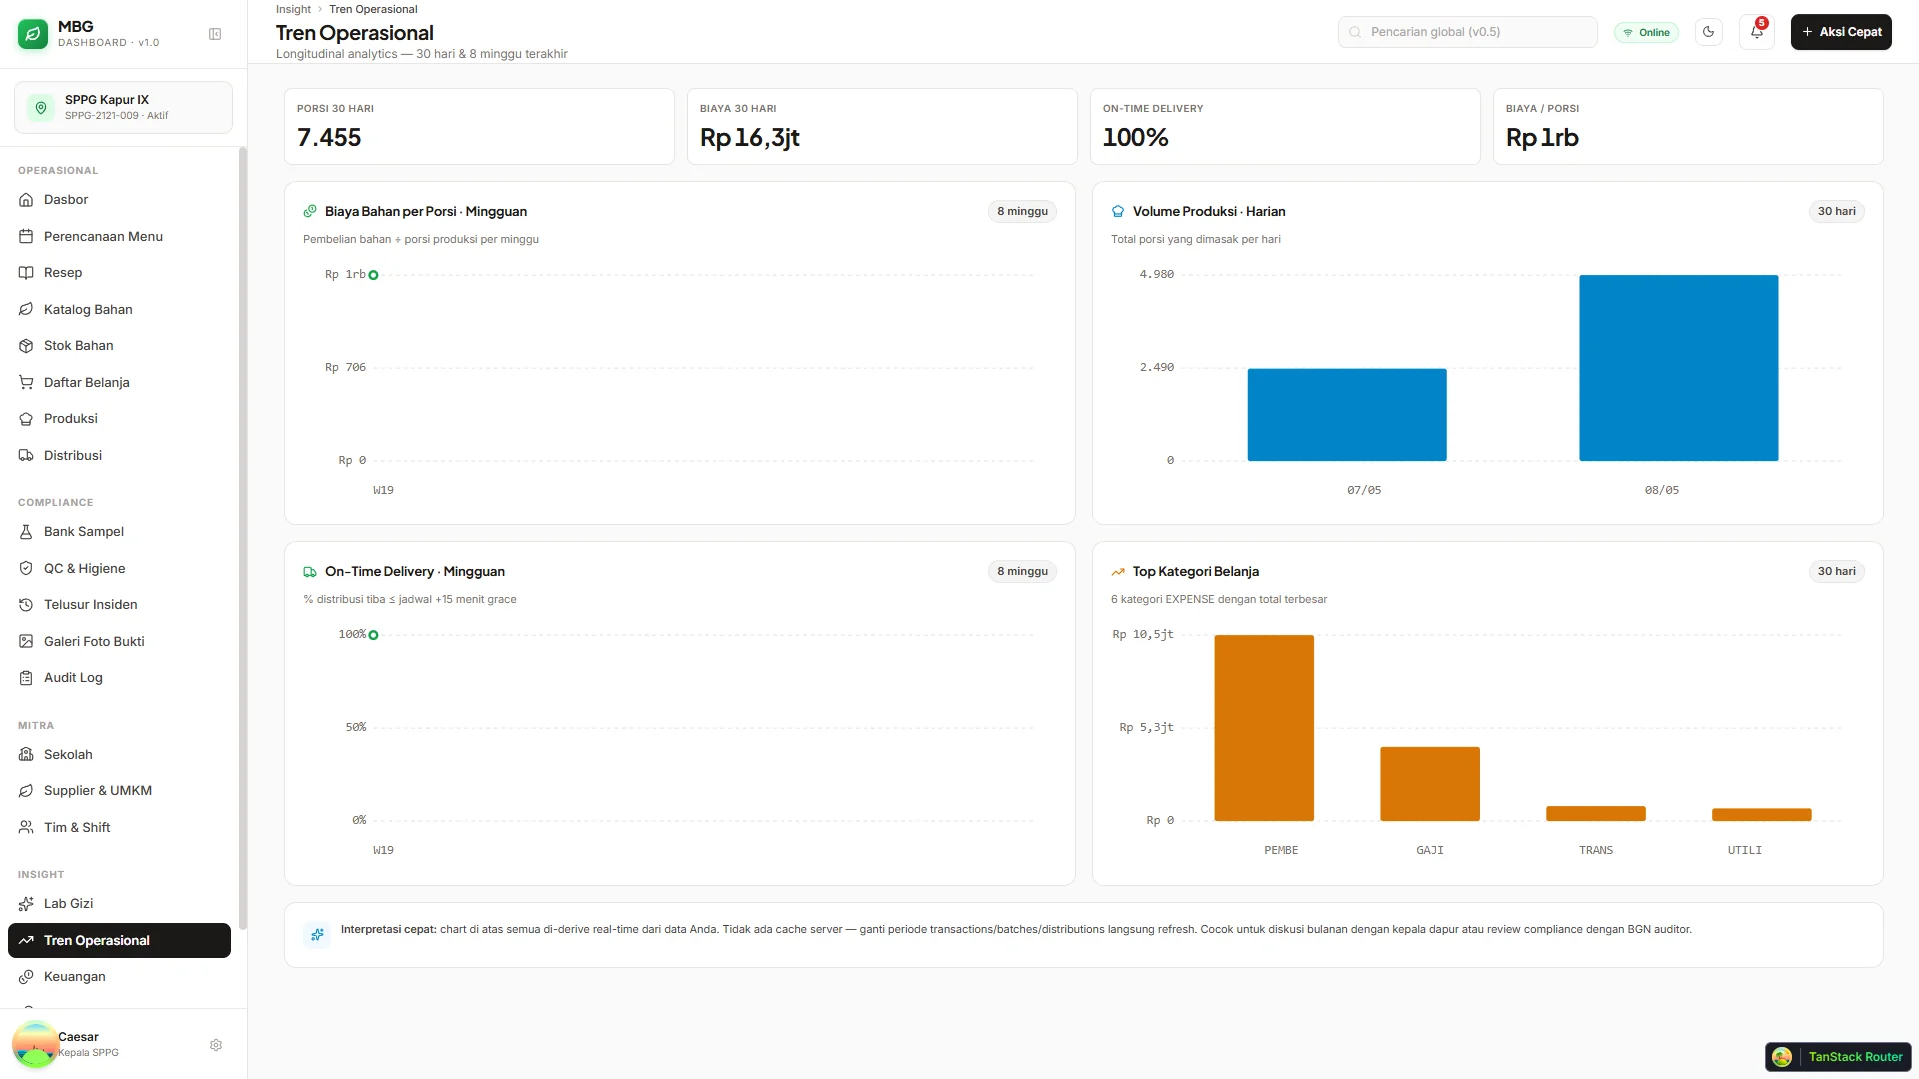Screen dimensions: 1919x1079
Task: Click the Galeri Foto Bukti image icon
Action: (26, 642)
